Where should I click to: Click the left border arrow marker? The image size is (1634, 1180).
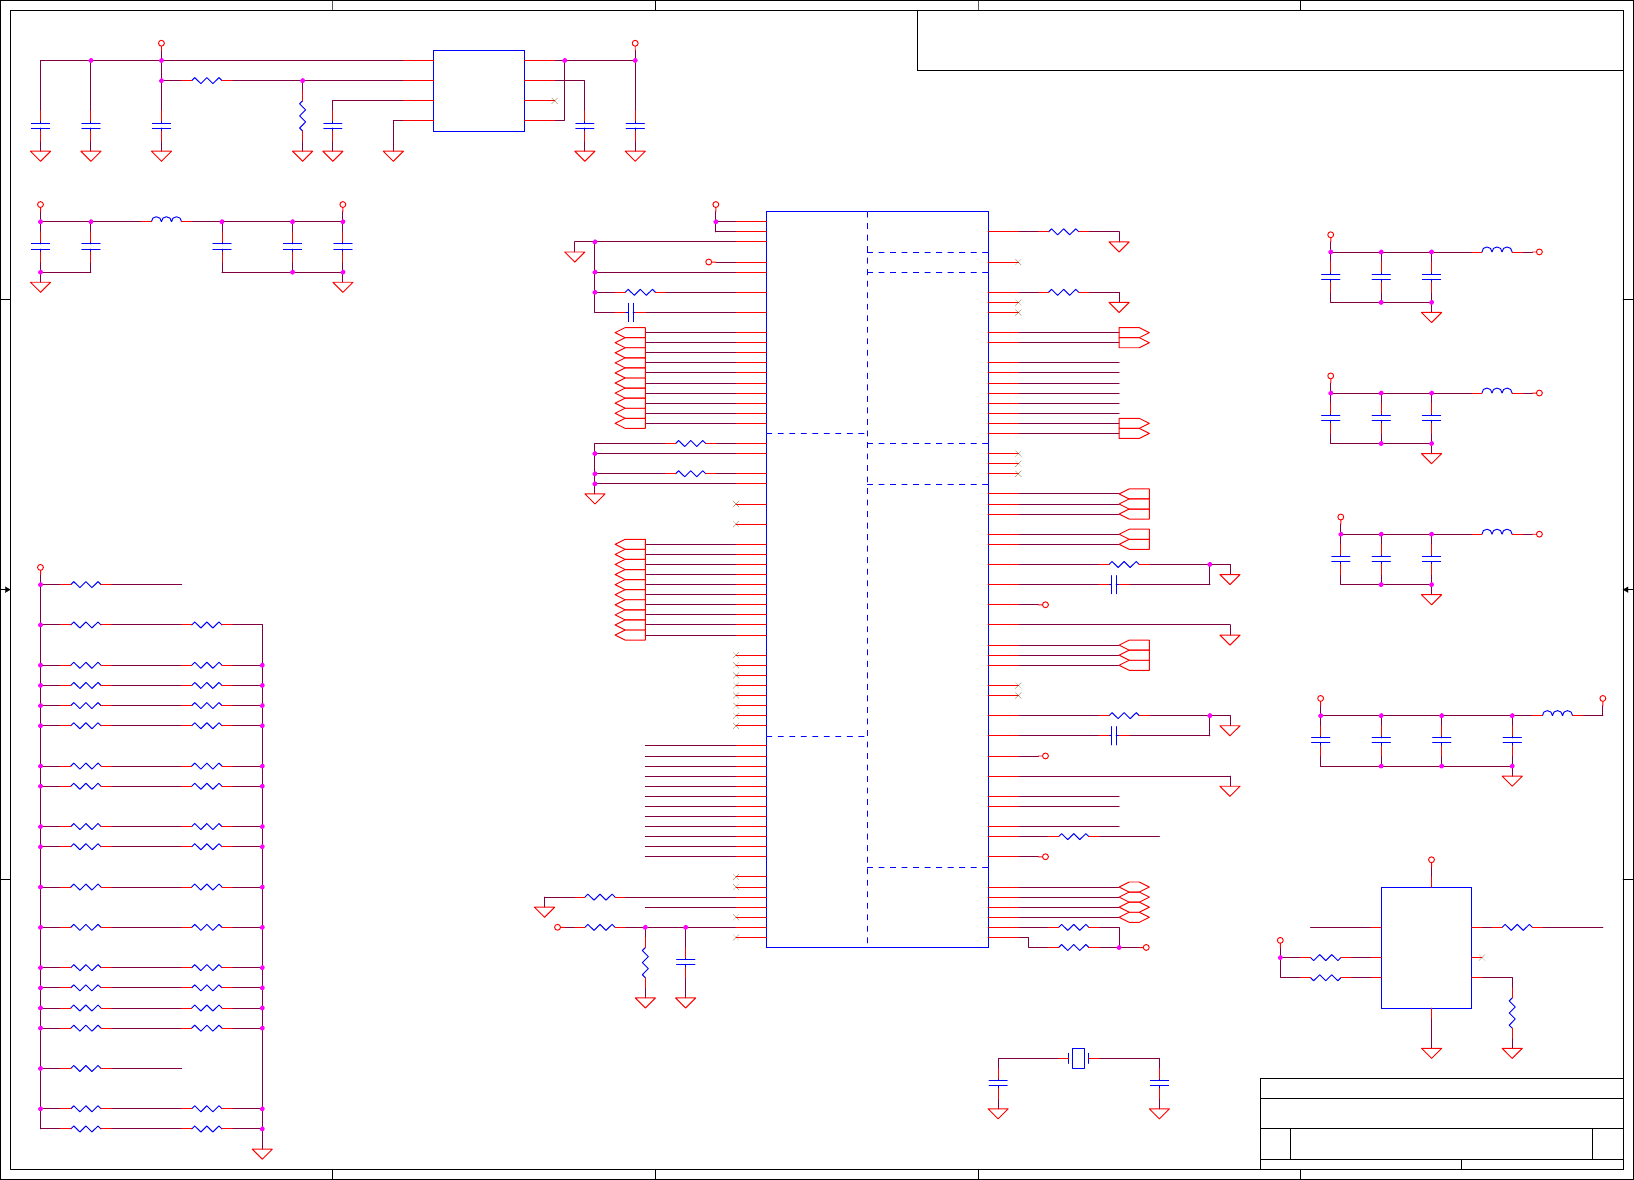(x=6, y=590)
